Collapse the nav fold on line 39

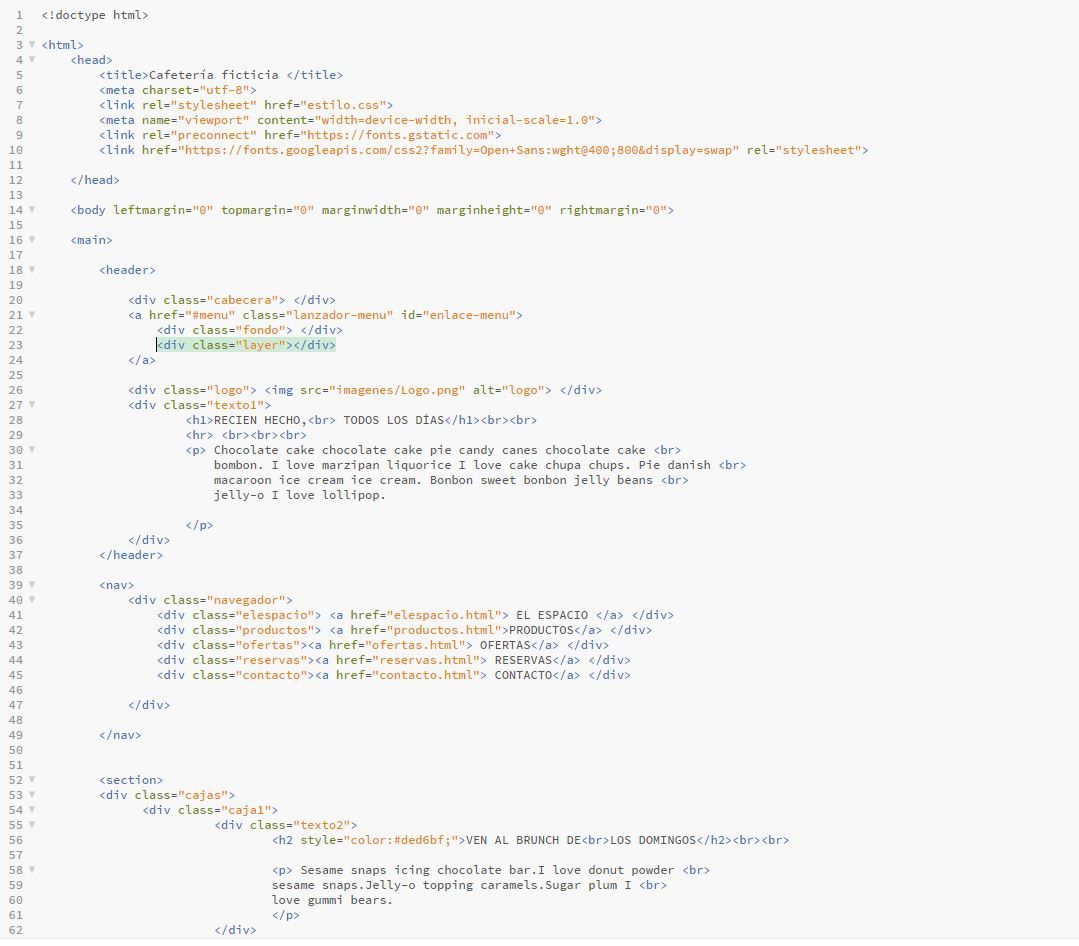32,585
